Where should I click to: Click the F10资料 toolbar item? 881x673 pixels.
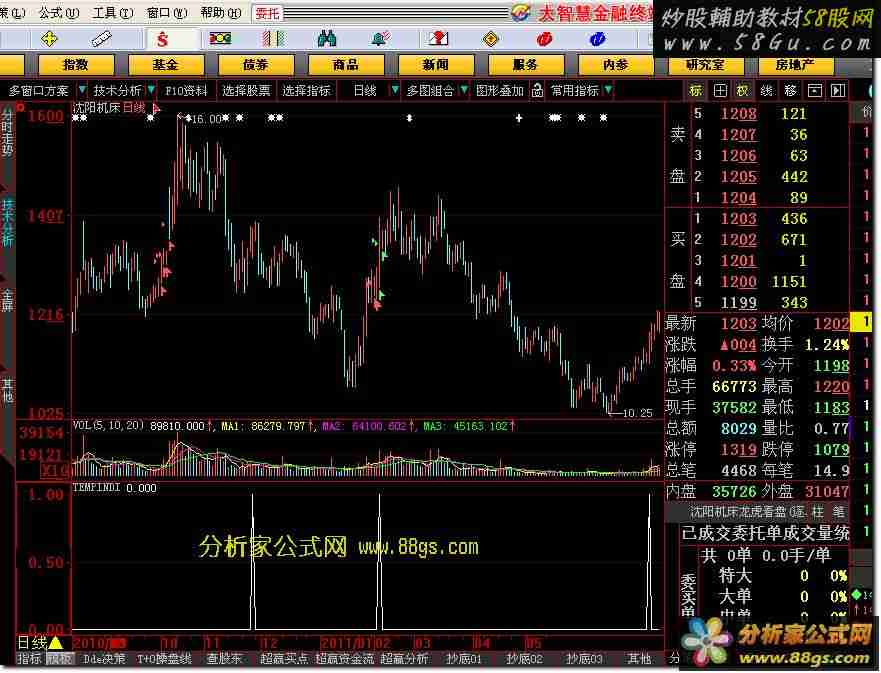(186, 90)
